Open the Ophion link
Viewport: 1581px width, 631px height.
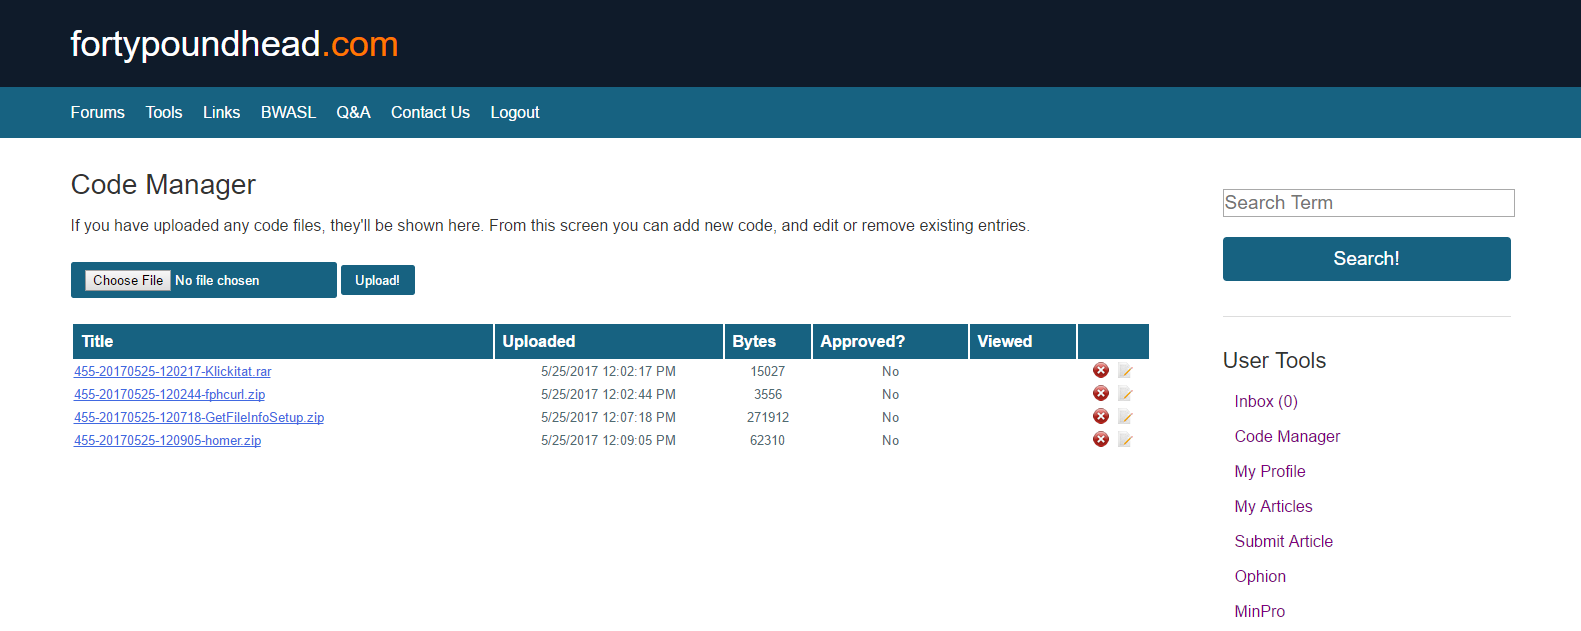[1260, 576]
